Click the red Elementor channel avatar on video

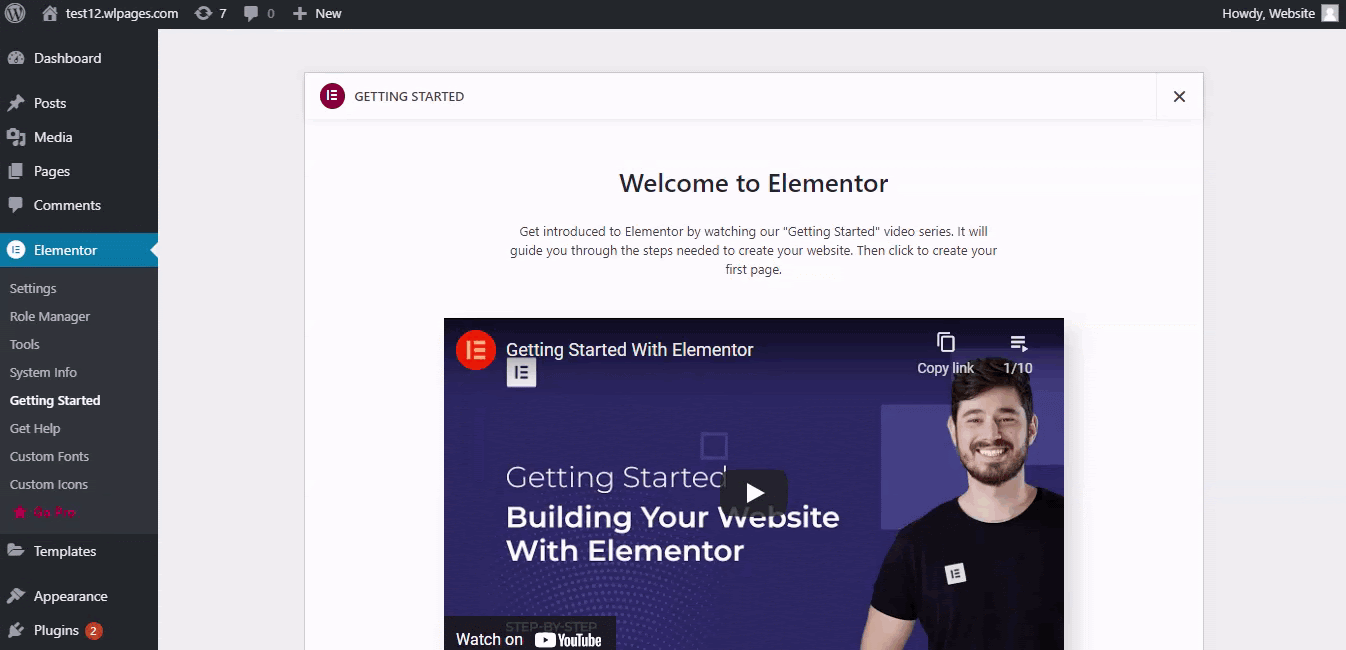click(x=476, y=350)
